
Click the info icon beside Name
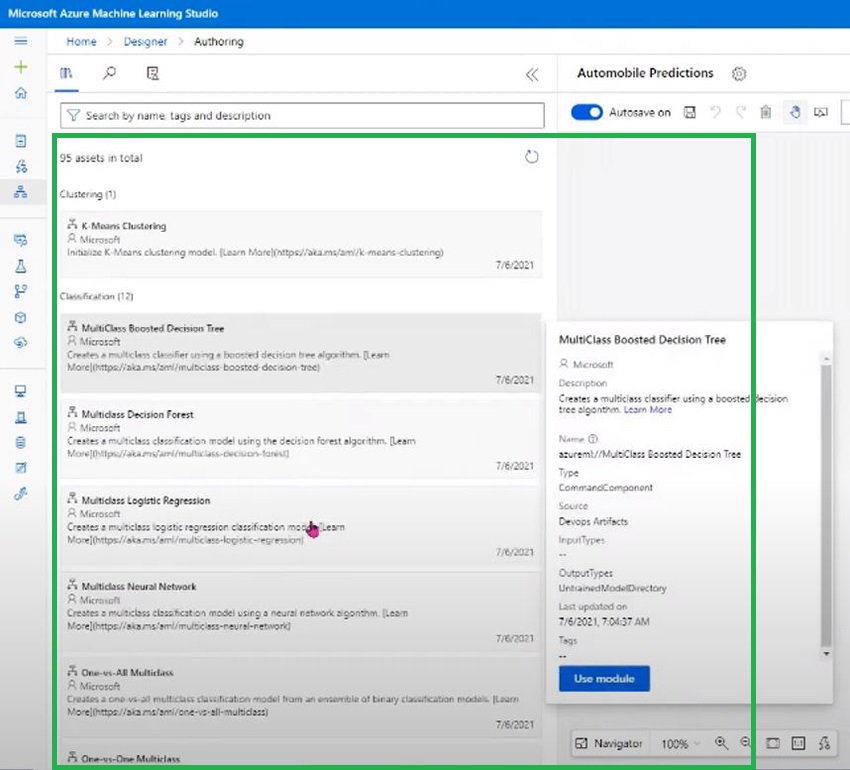pos(593,439)
